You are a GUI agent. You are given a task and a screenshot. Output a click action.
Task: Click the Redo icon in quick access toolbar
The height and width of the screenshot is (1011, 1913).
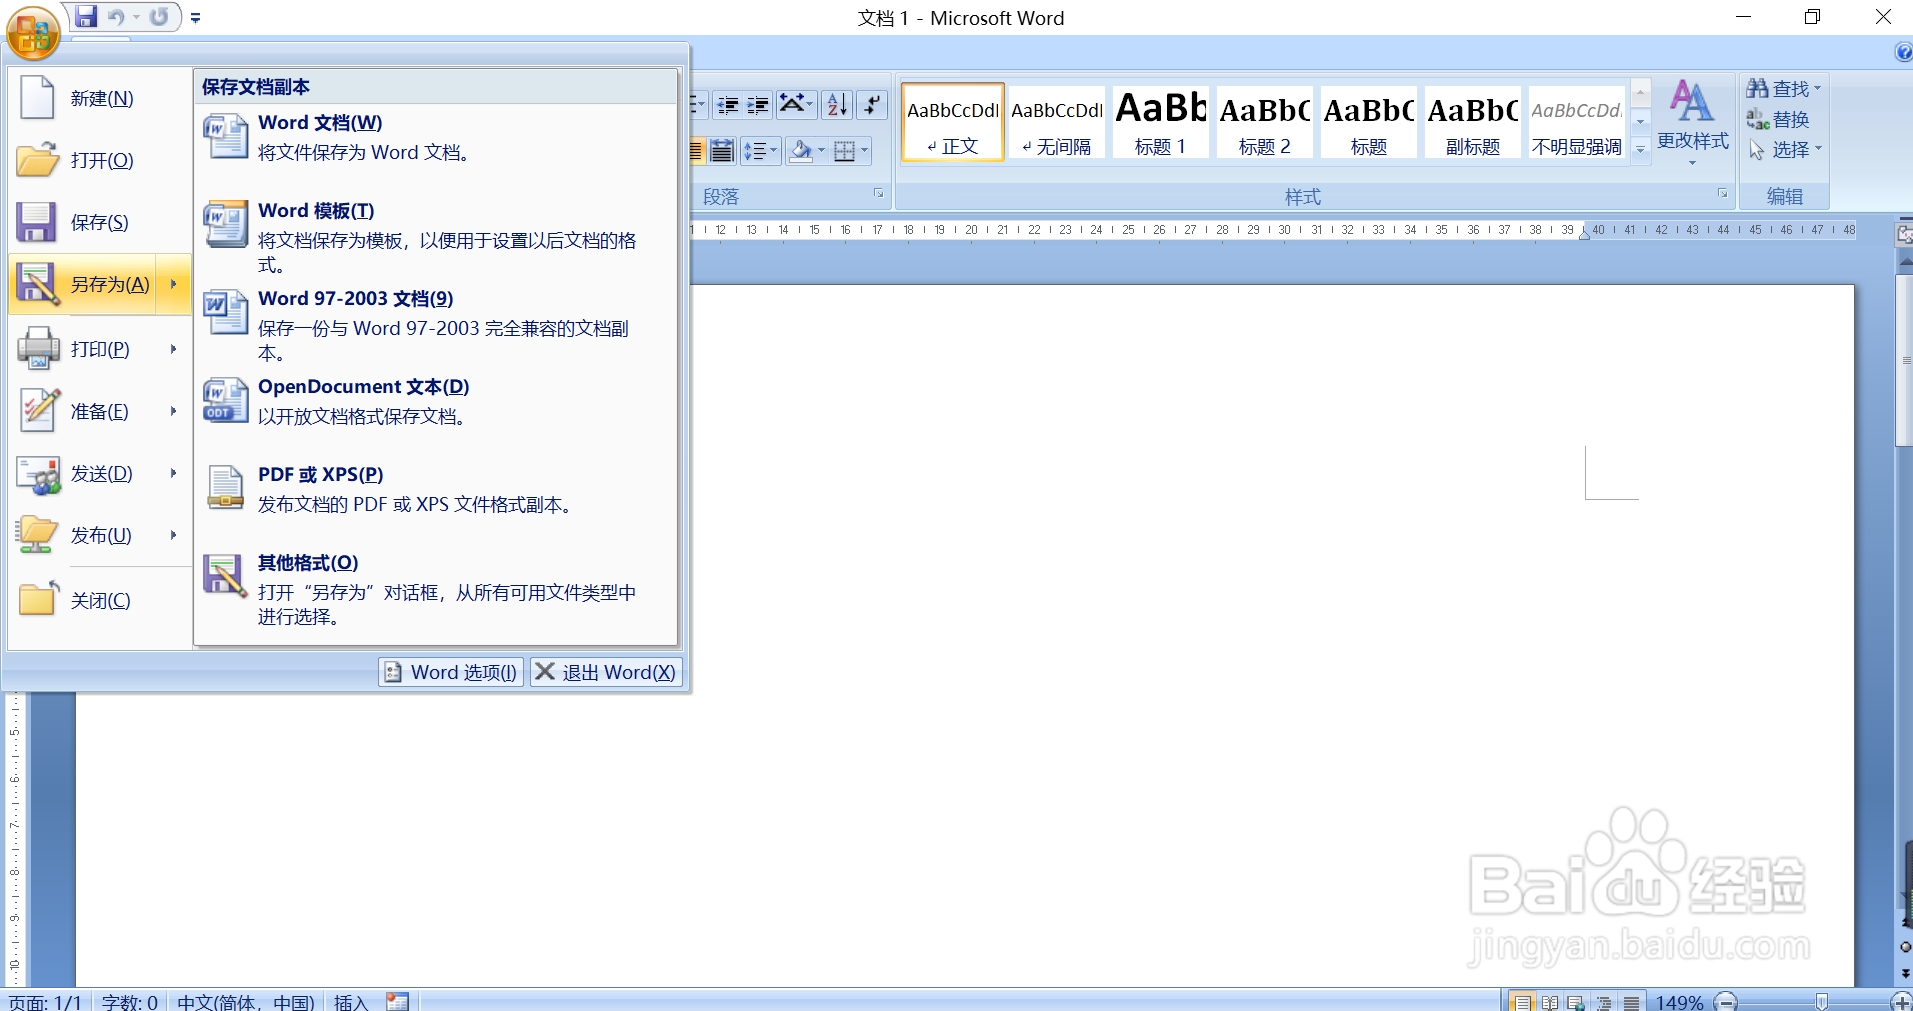tap(159, 17)
